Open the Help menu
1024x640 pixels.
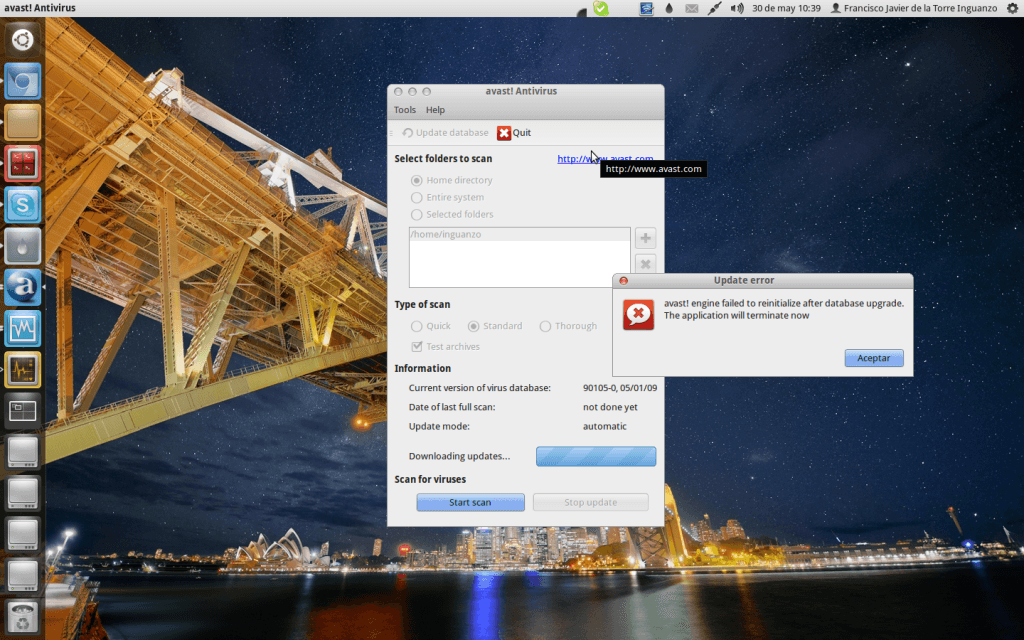435,110
